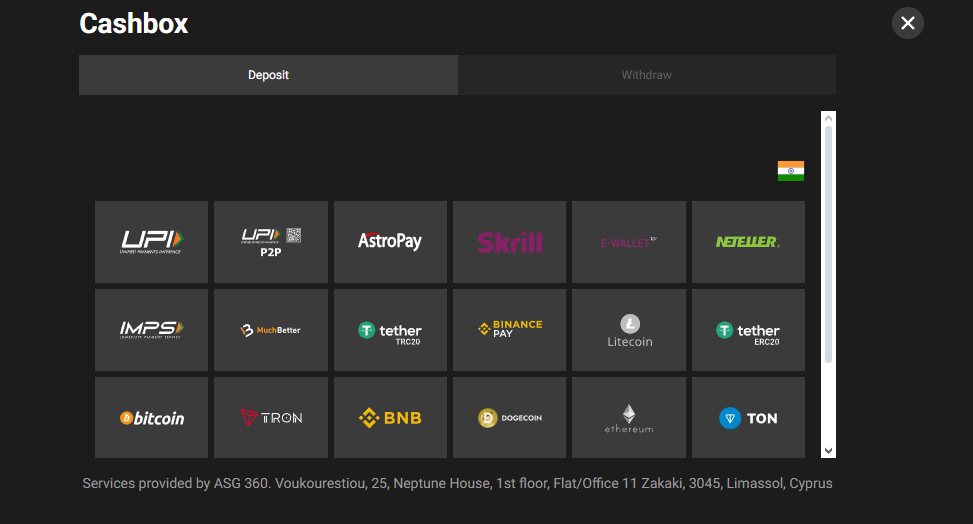Screen dimensions: 973x524
Task: Select the Skrill payment tile
Action: tap(509, 241)
